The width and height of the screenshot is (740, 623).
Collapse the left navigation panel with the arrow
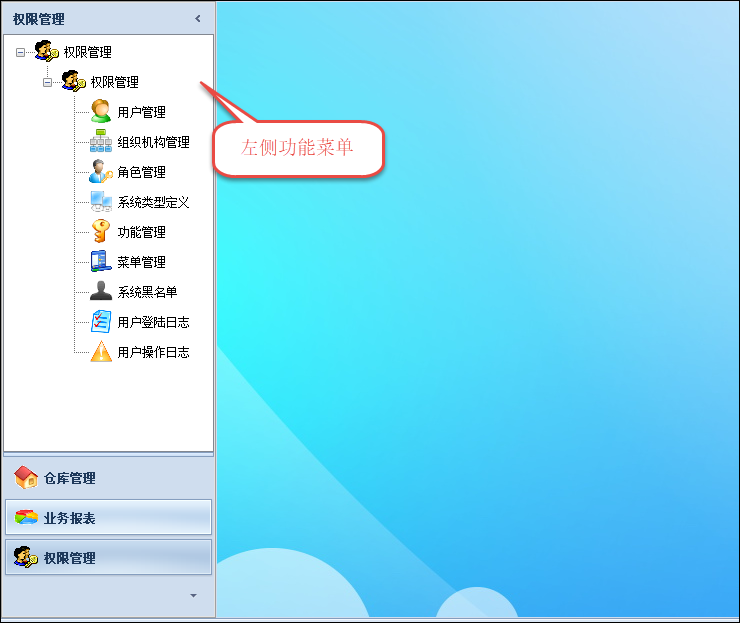pyautogui.click(x=198, y=18)
